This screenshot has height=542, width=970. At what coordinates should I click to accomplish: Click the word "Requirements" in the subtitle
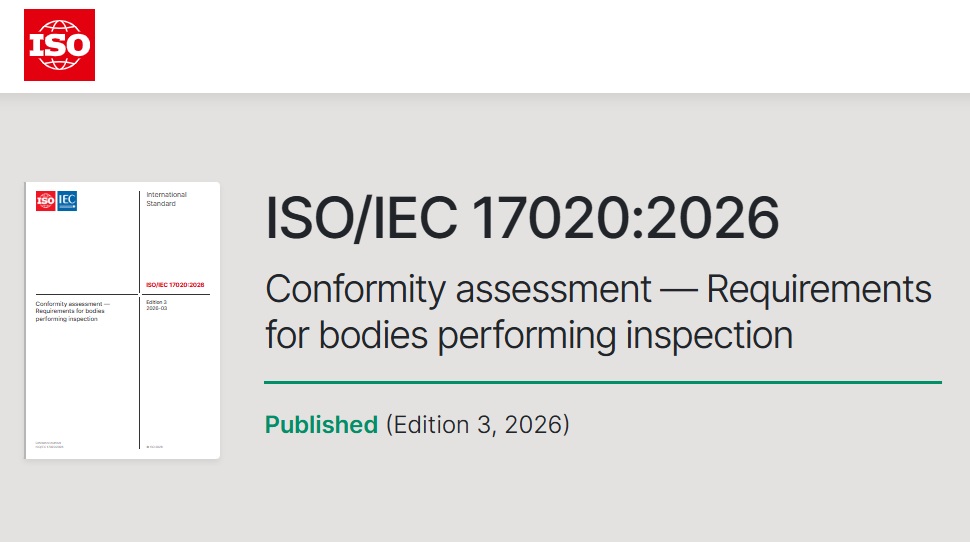point(819,289)
